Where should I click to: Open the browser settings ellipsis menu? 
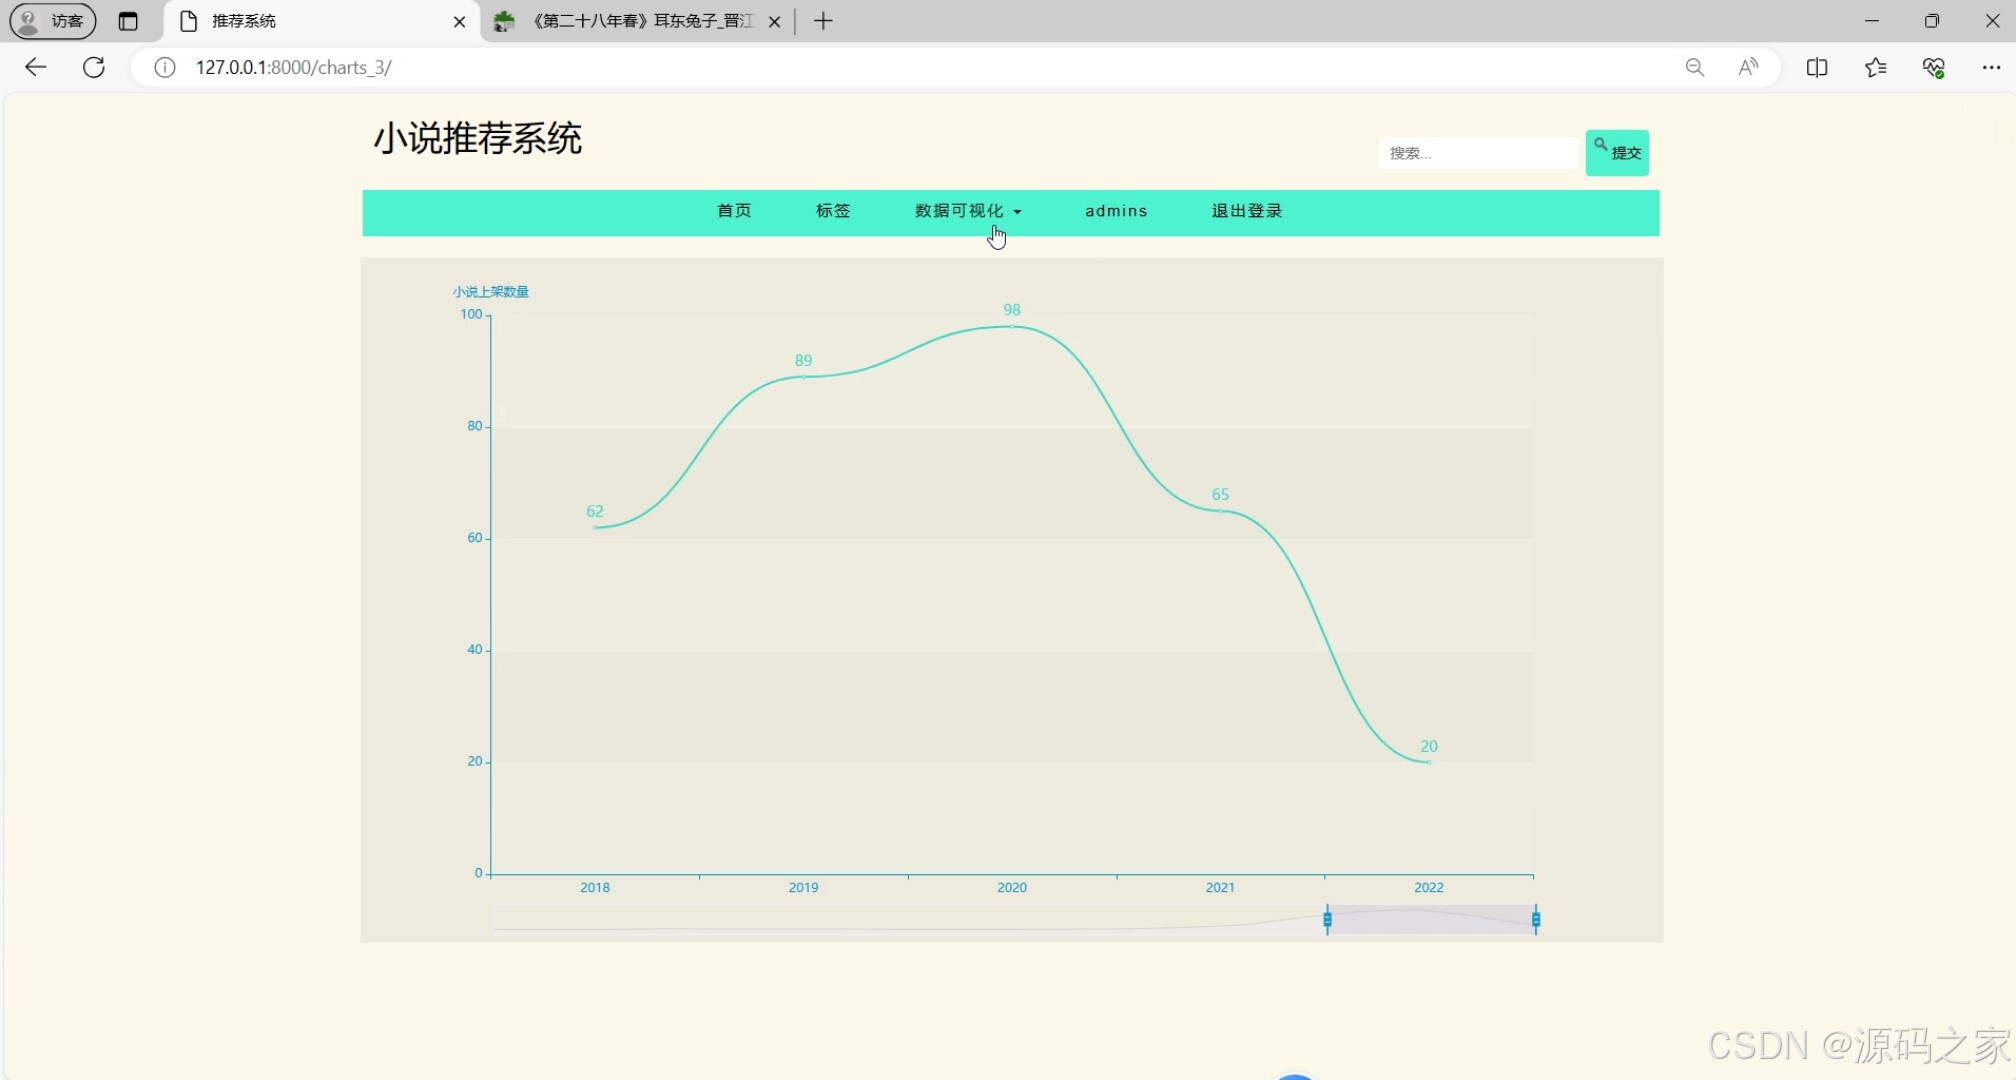click(1991, 67)
